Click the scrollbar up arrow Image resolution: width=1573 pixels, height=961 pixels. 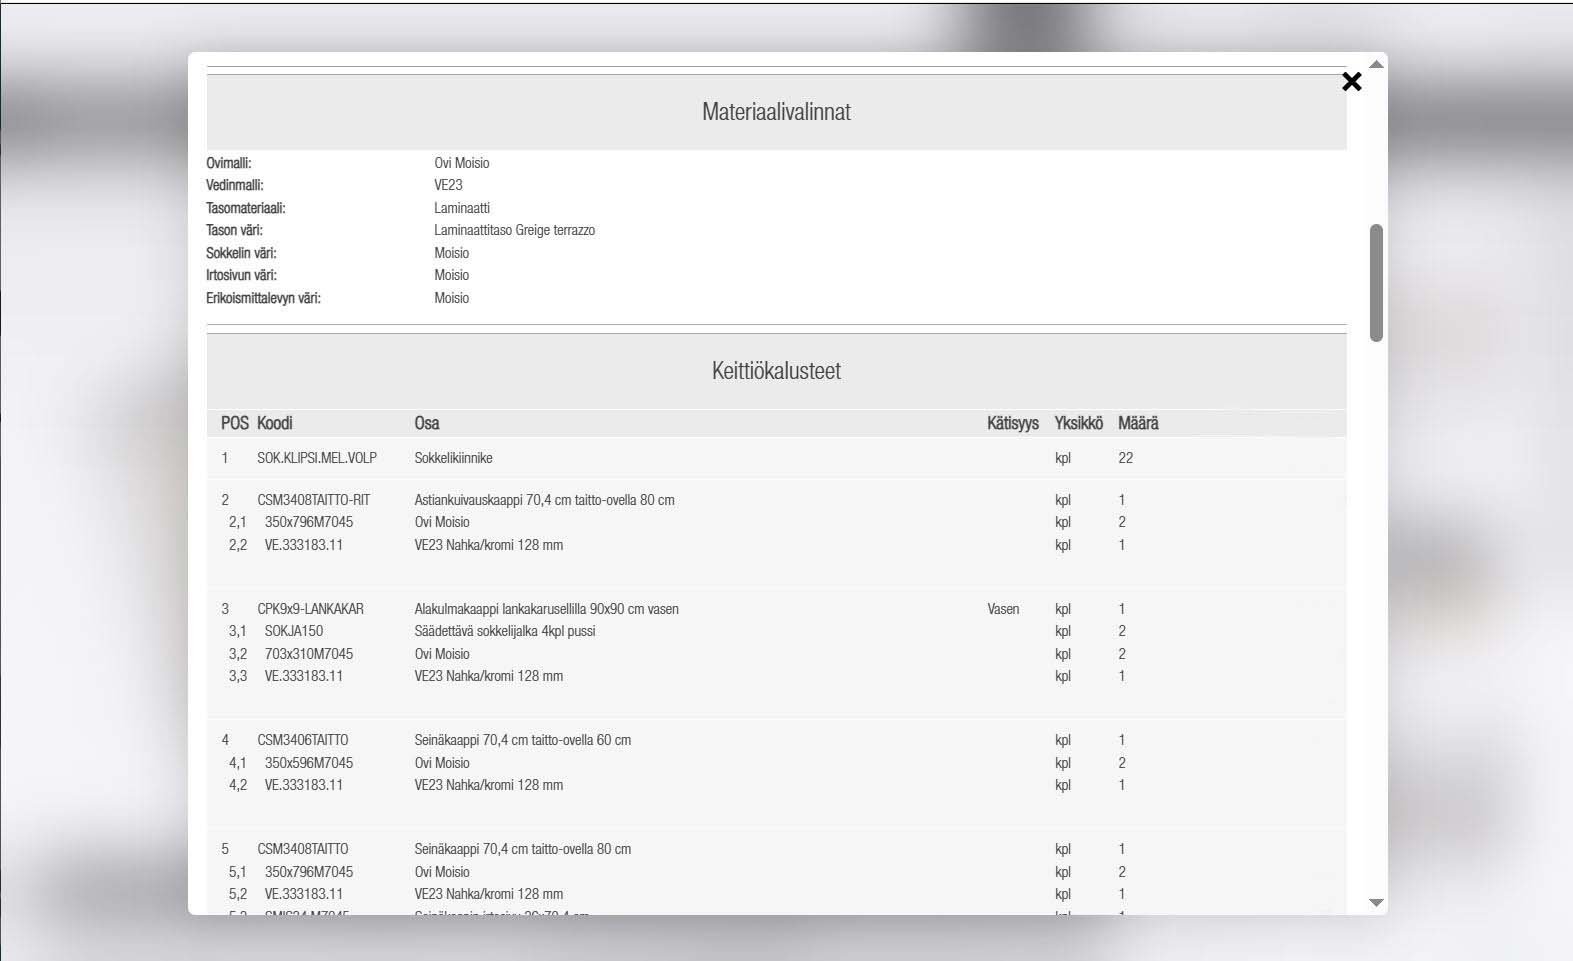1376,64
